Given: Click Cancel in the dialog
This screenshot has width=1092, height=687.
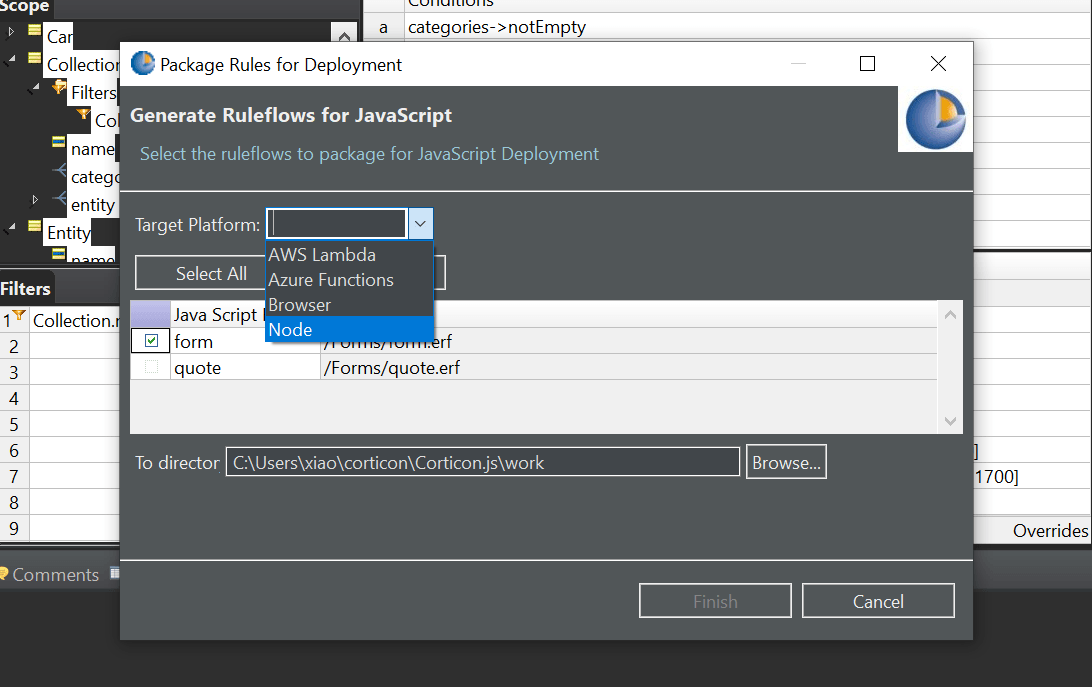Looking at the screenshot, I should point(878,601).
